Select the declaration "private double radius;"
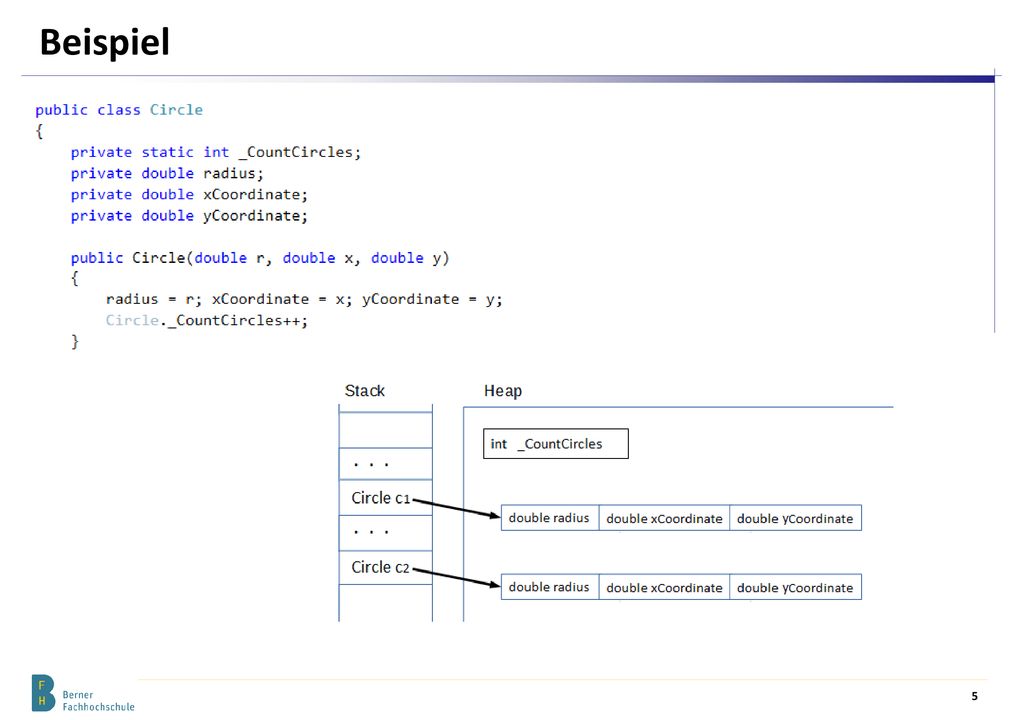The image size is (1023, 720). pos(167,173)
